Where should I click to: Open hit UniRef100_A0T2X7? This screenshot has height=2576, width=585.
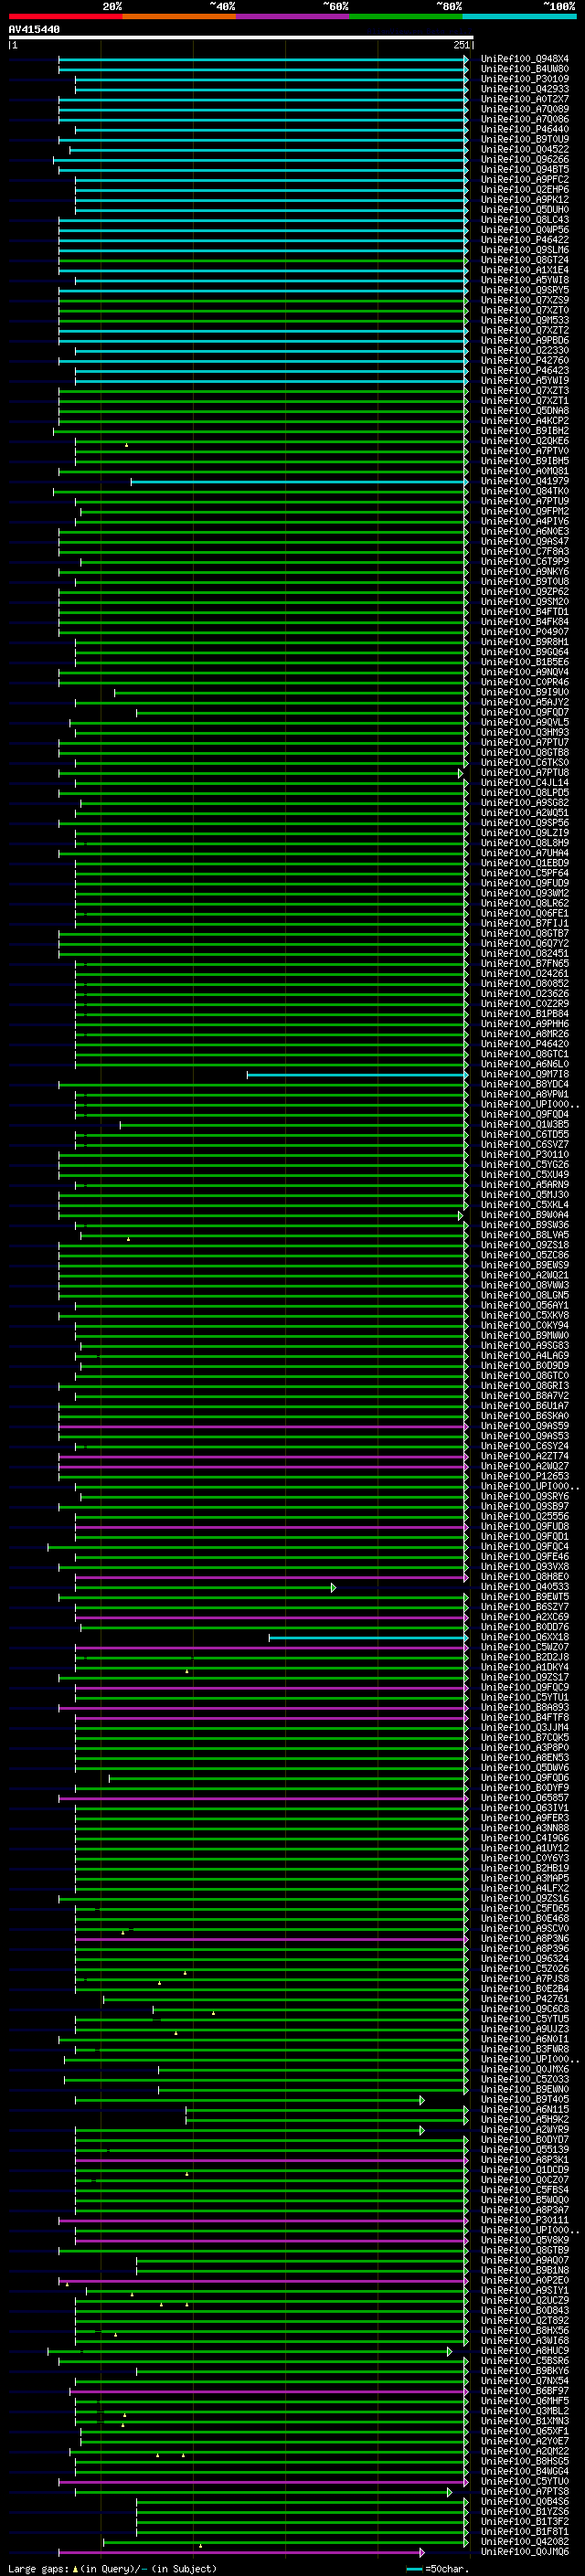tap(525, 99)
